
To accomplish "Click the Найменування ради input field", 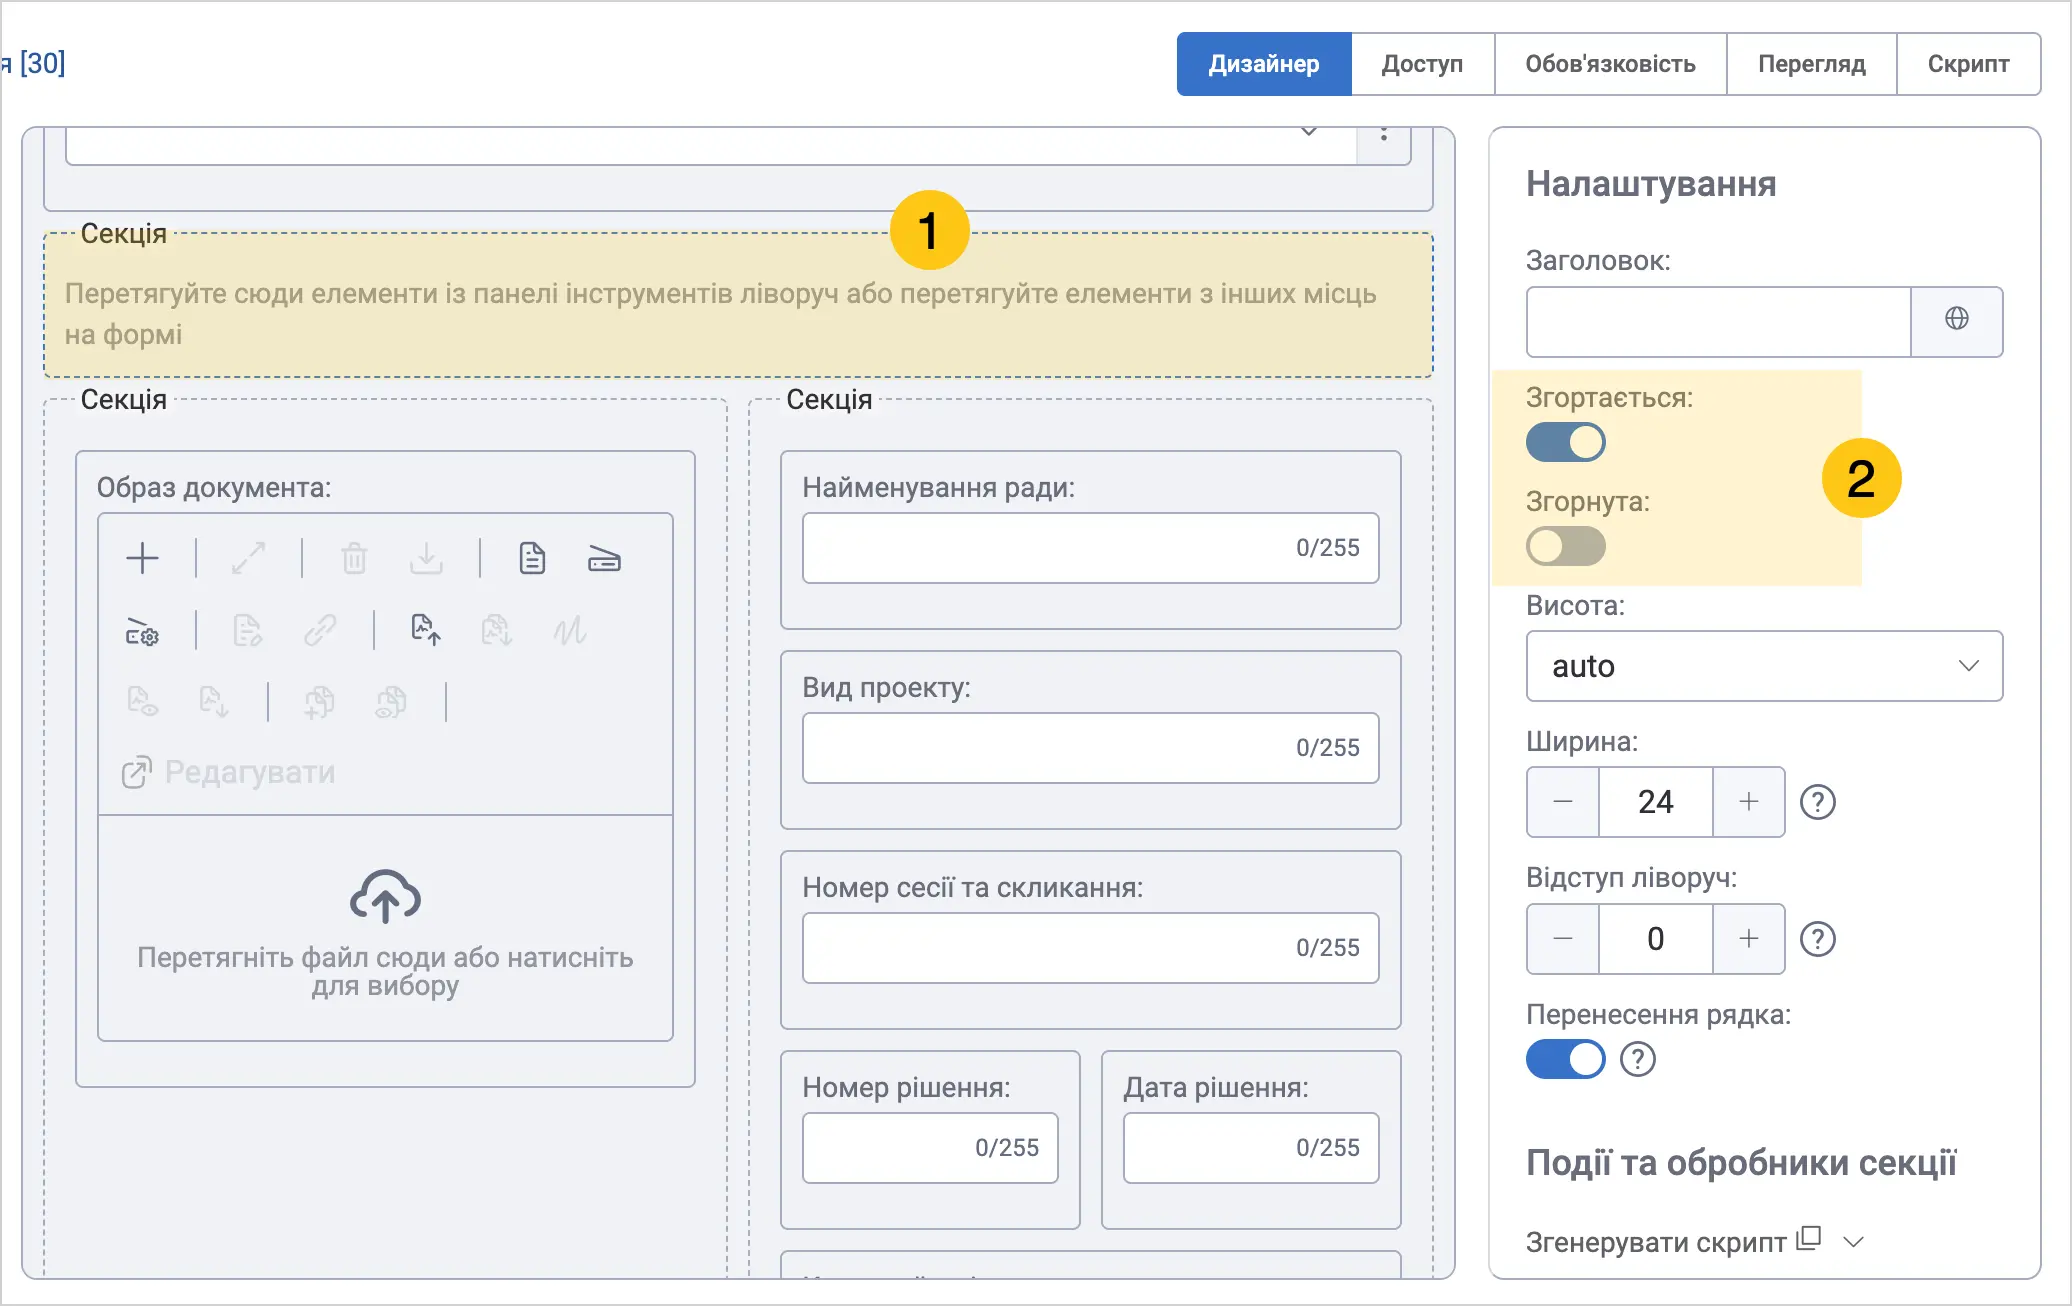I will pyautogui.click(x=1090, y=548).
